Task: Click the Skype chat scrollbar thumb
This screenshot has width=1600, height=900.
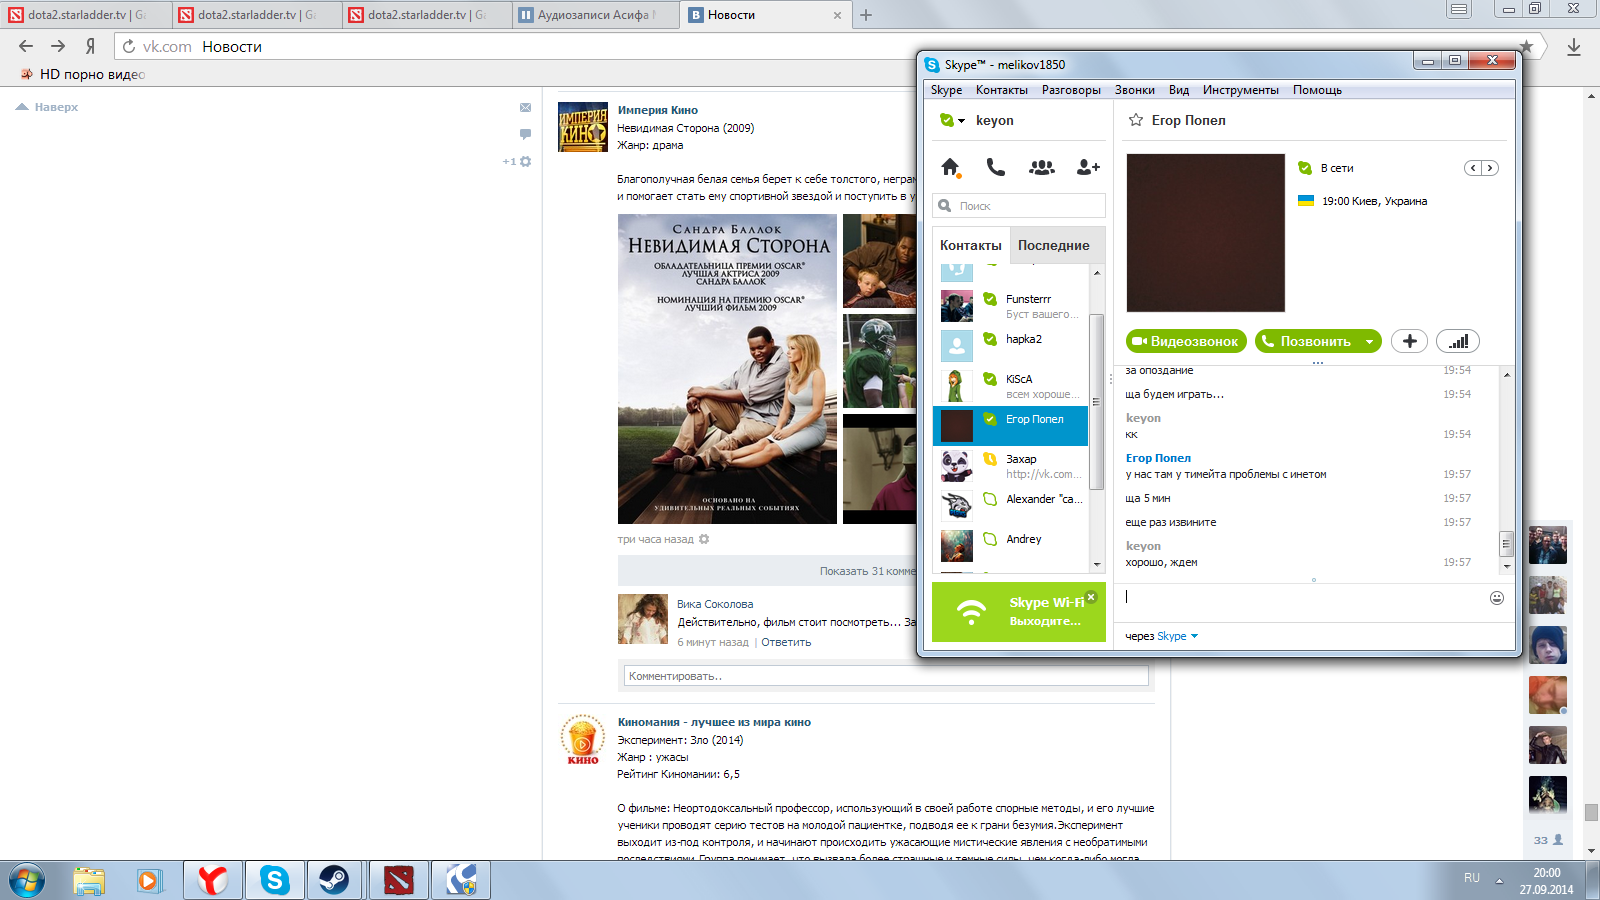Action: [1506, 544]
